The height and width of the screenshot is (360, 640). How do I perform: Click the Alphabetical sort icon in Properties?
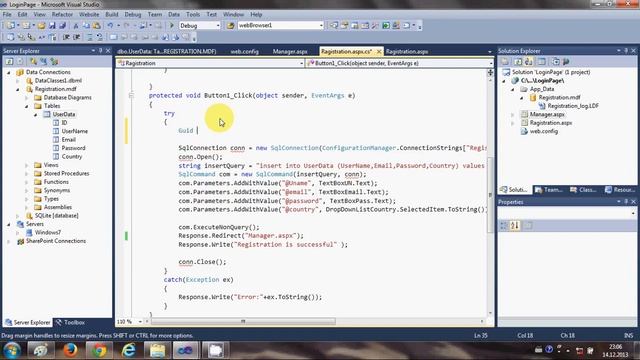click(515, 225)
